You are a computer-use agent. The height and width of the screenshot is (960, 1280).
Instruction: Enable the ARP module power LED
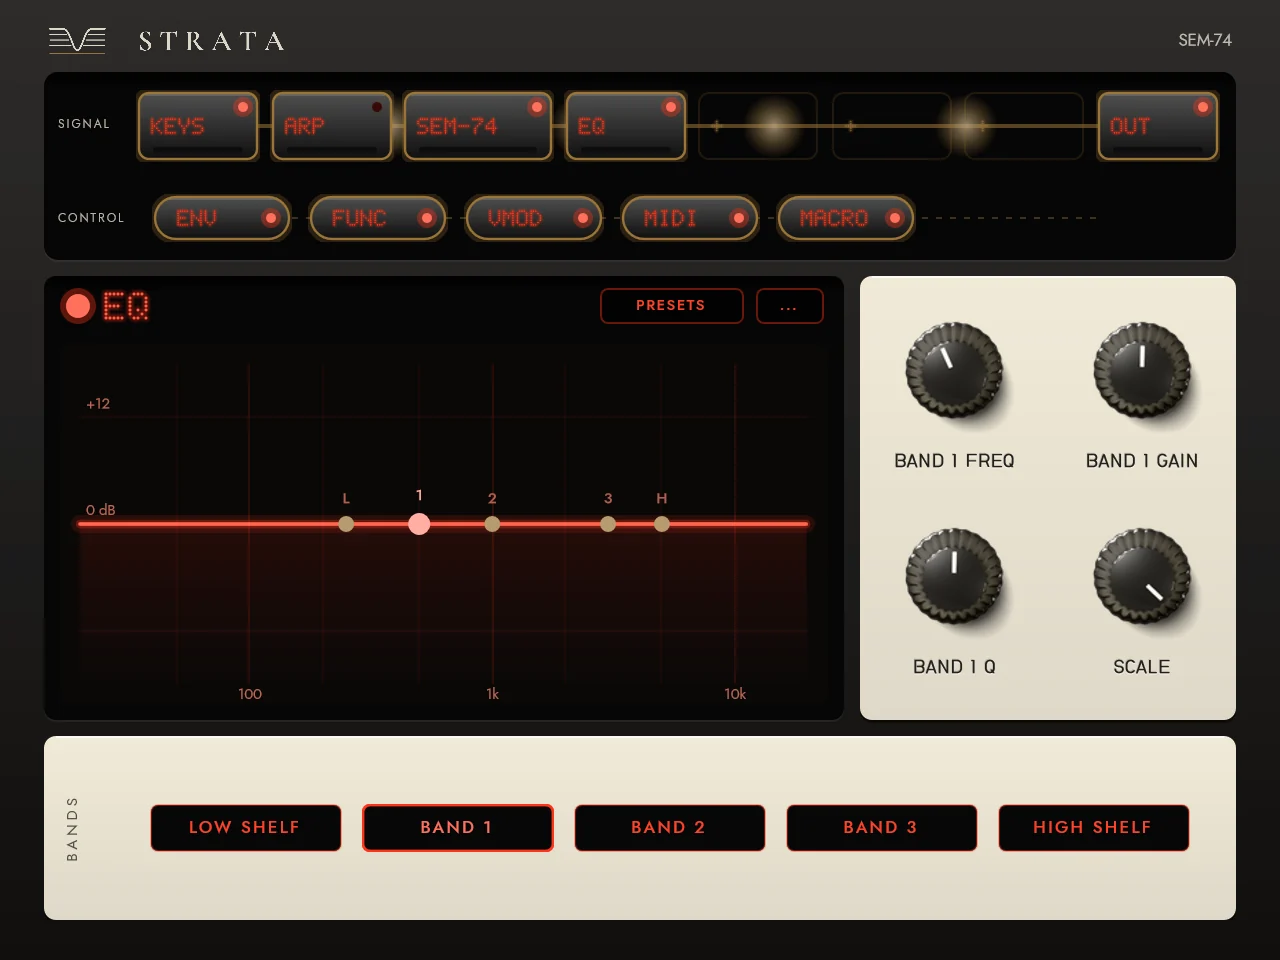[377, 107]
